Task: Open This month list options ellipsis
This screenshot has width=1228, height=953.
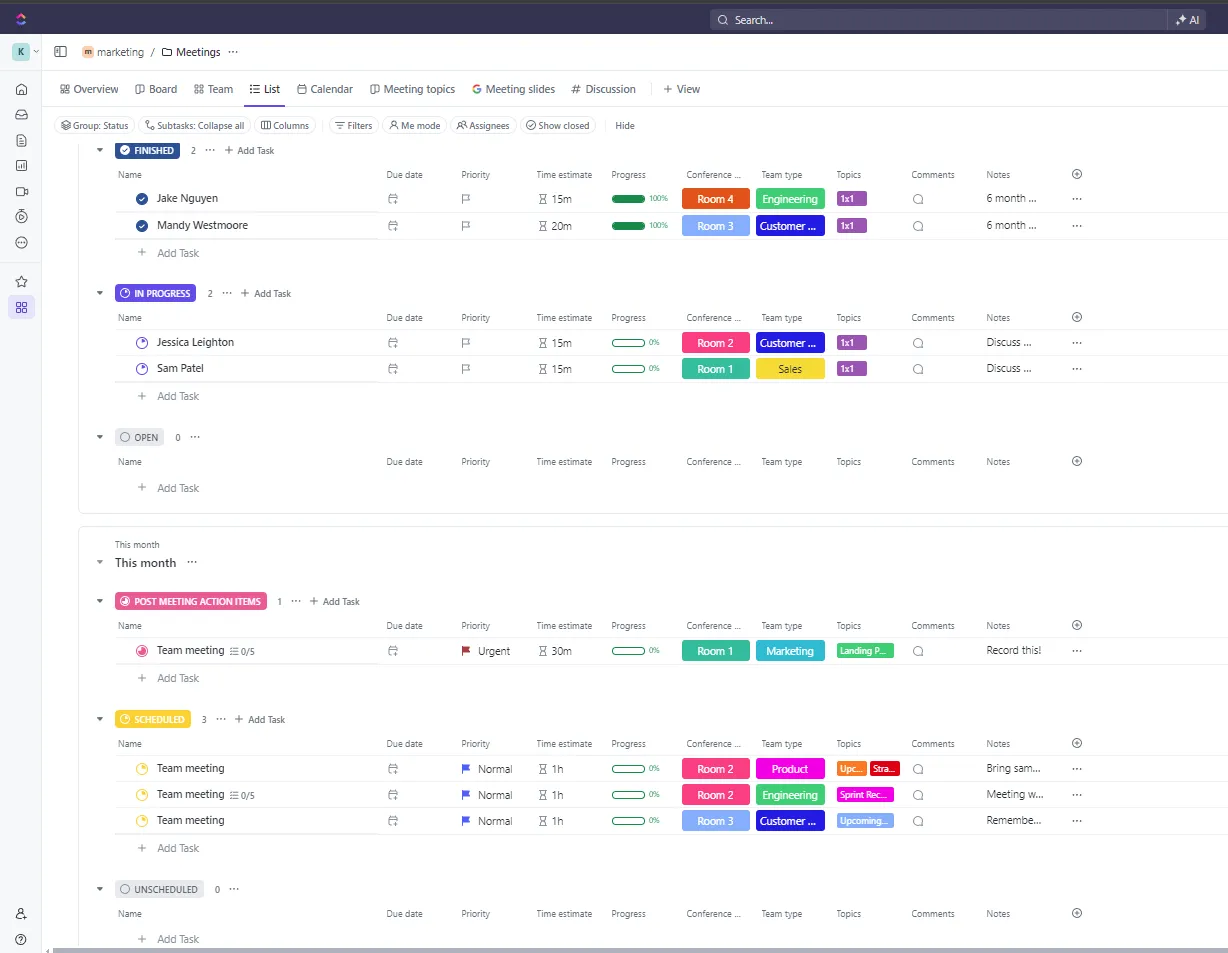Action: [192, 563]
